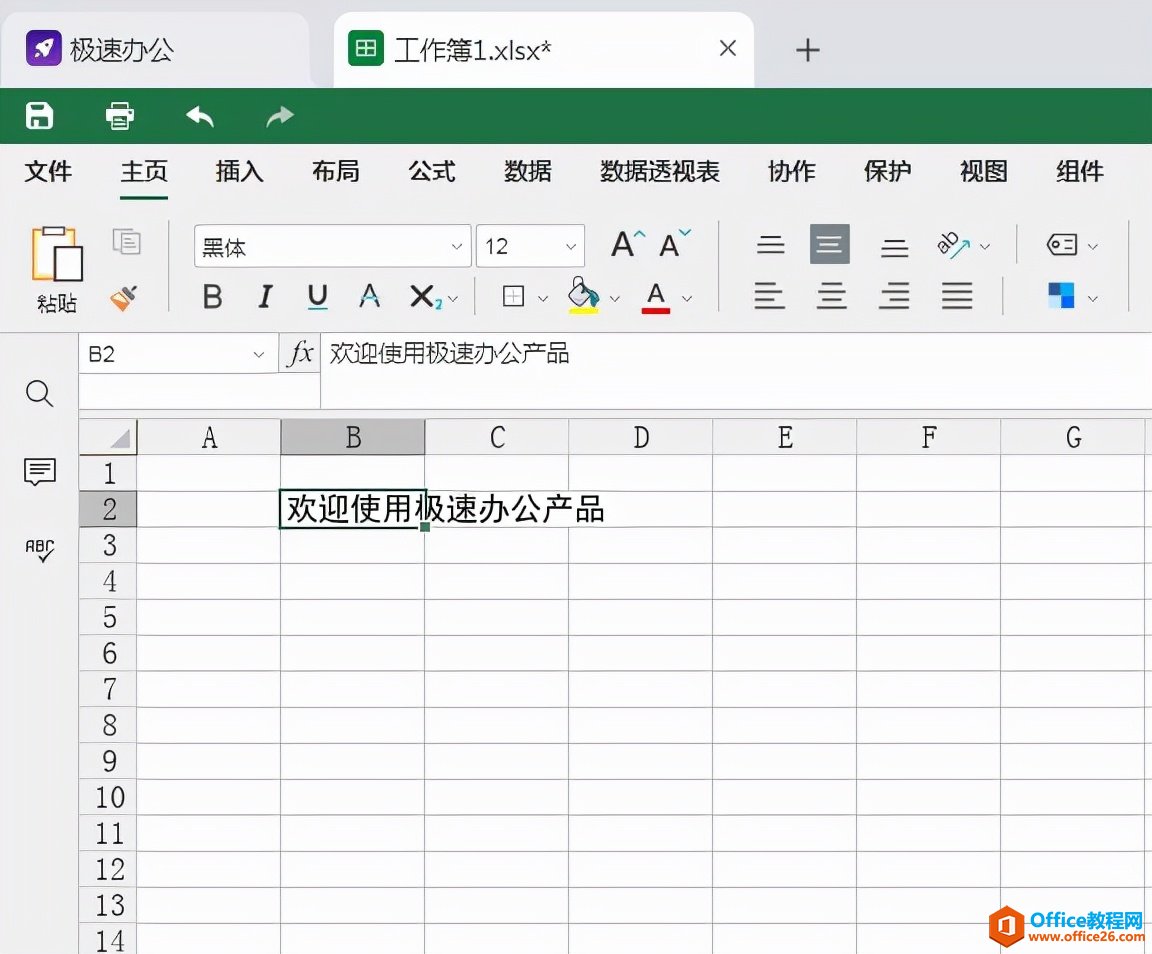The height and width of the screenshot is (954, 1152).
Task: Click the Redo arrow icon
Action: 278,115
